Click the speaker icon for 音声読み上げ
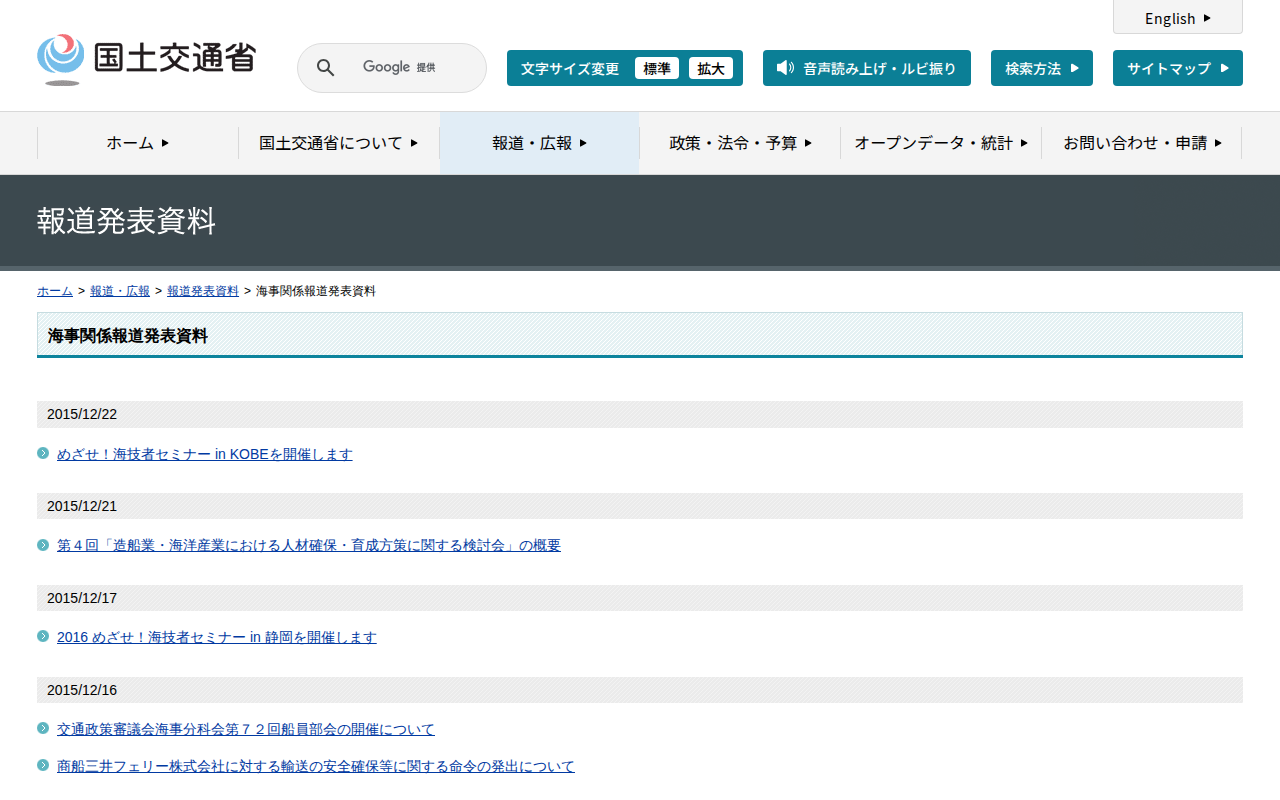The width and height of the screenshot is (1280, 800). click(785, 68)
